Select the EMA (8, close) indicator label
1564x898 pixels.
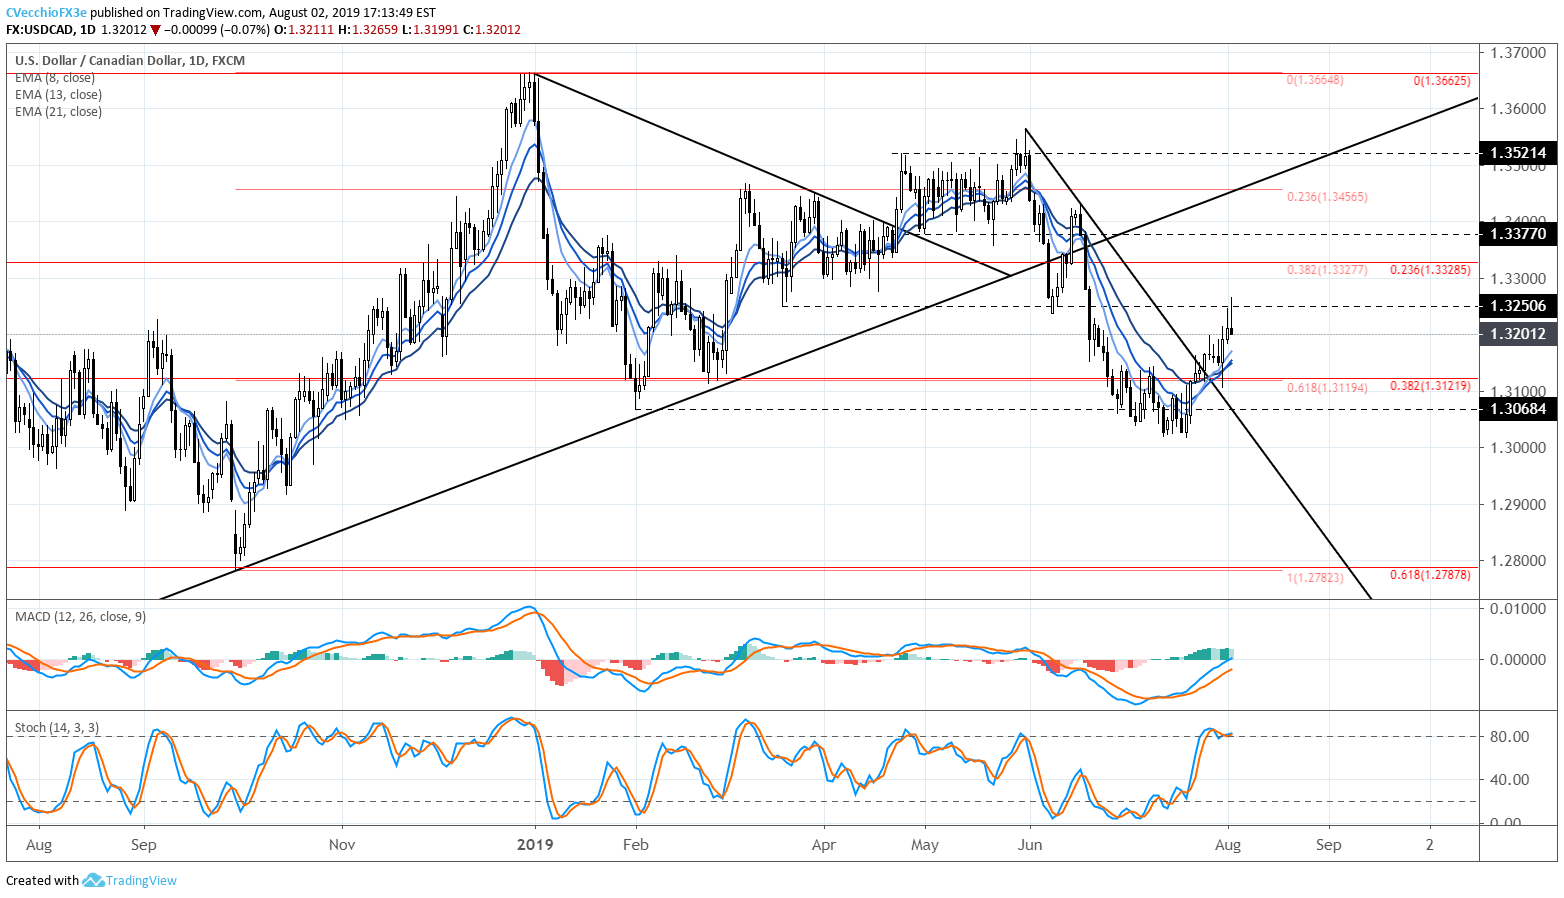[x=54, y=78]
